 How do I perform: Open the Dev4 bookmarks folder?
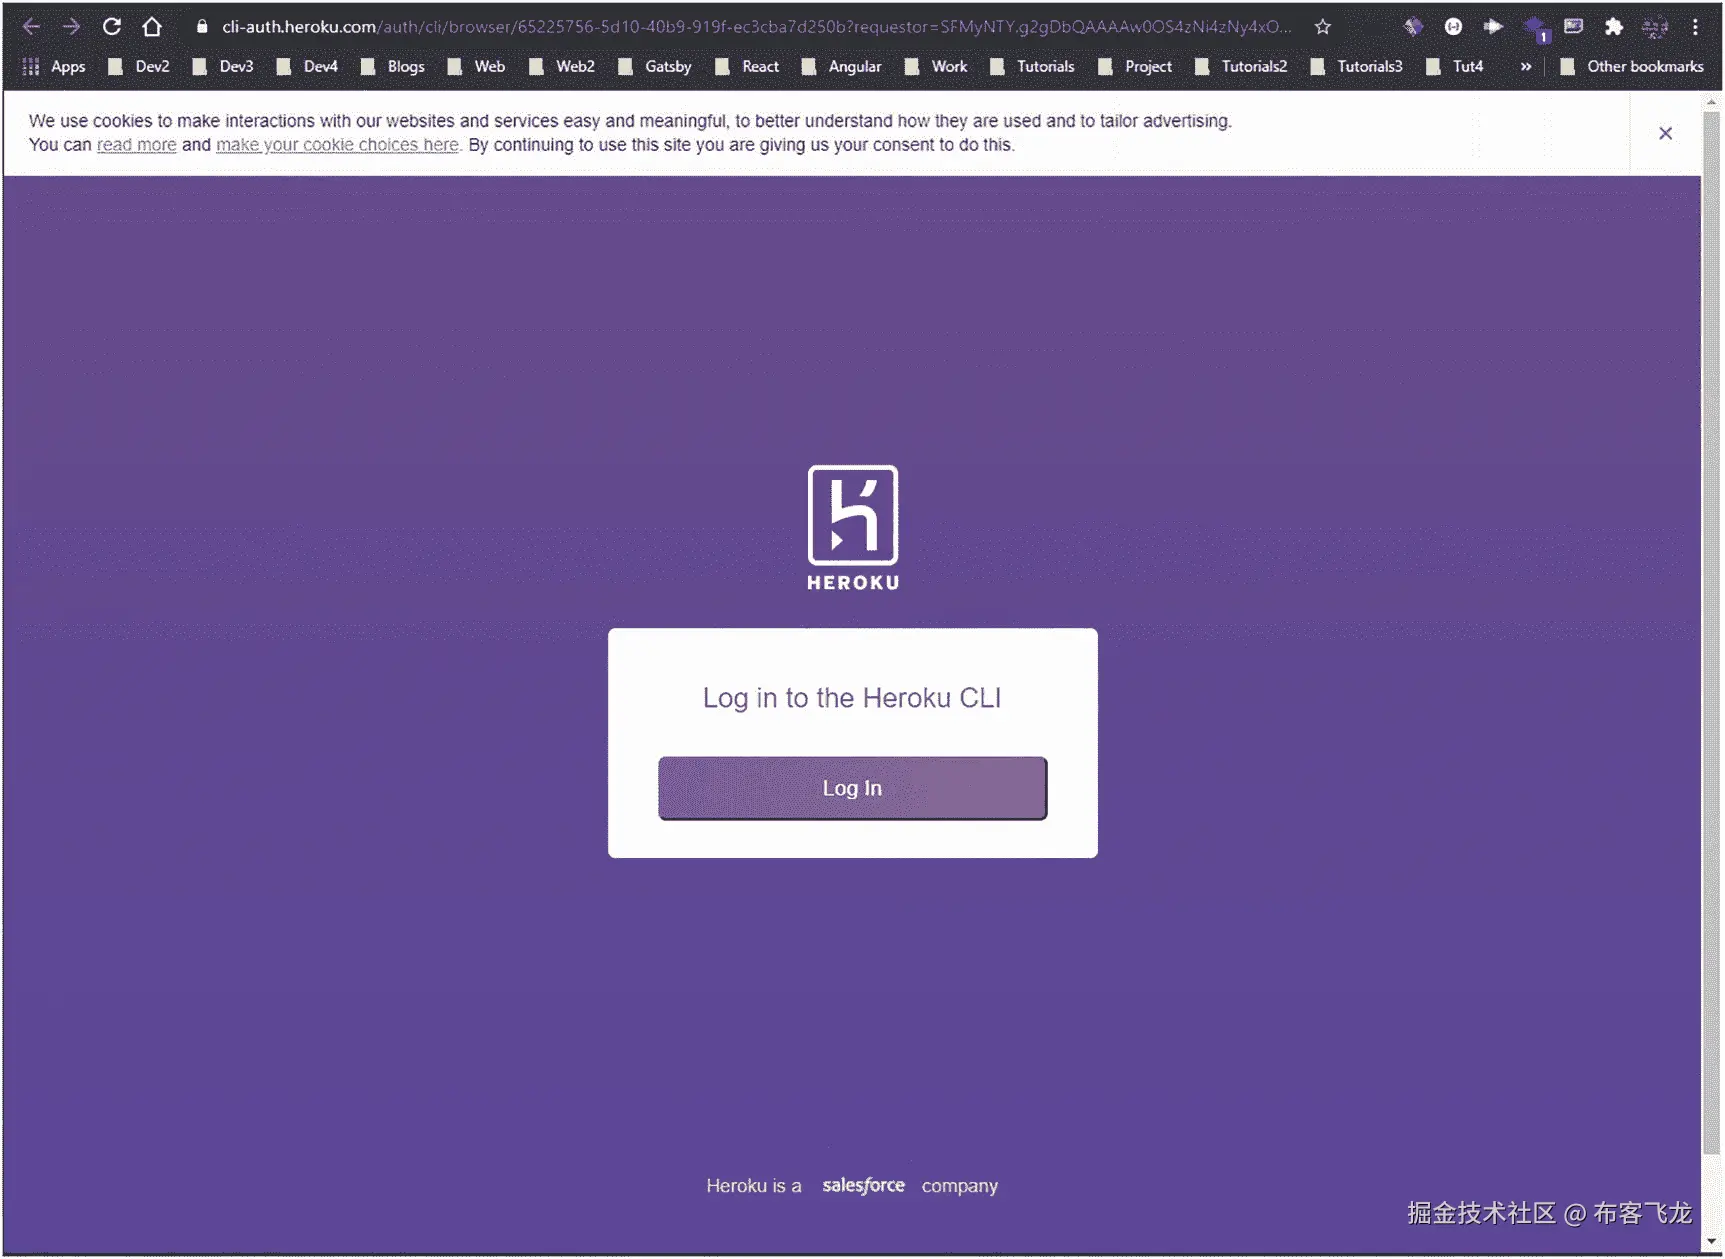(307, 67)
